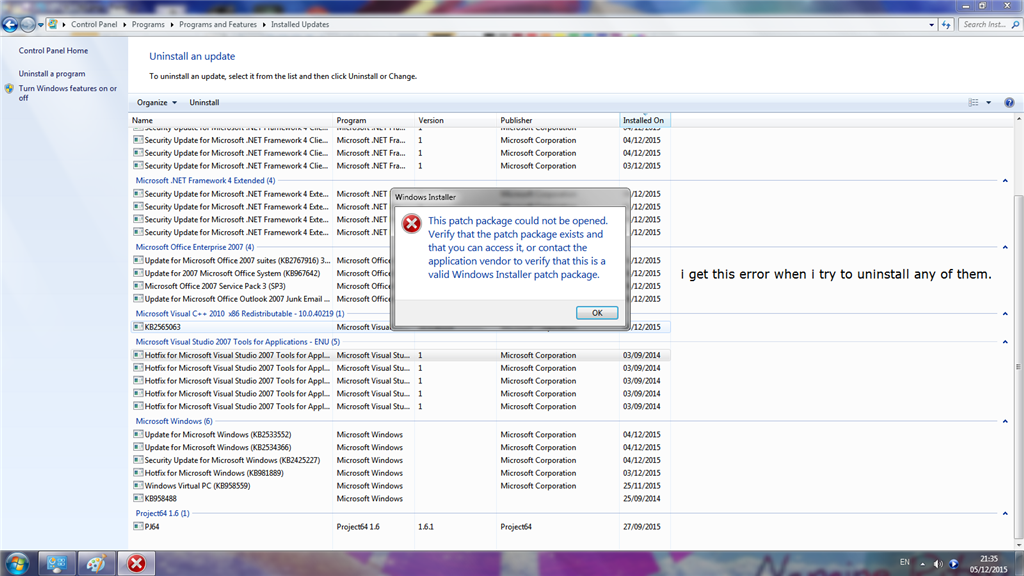1024x576 pixels.
Task: Collapse the Project64 1.6 group
Action: 1005,514
